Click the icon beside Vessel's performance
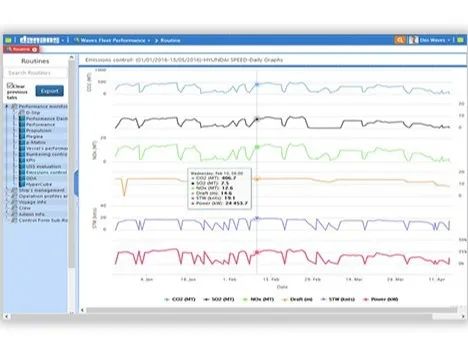 [22, 148]
